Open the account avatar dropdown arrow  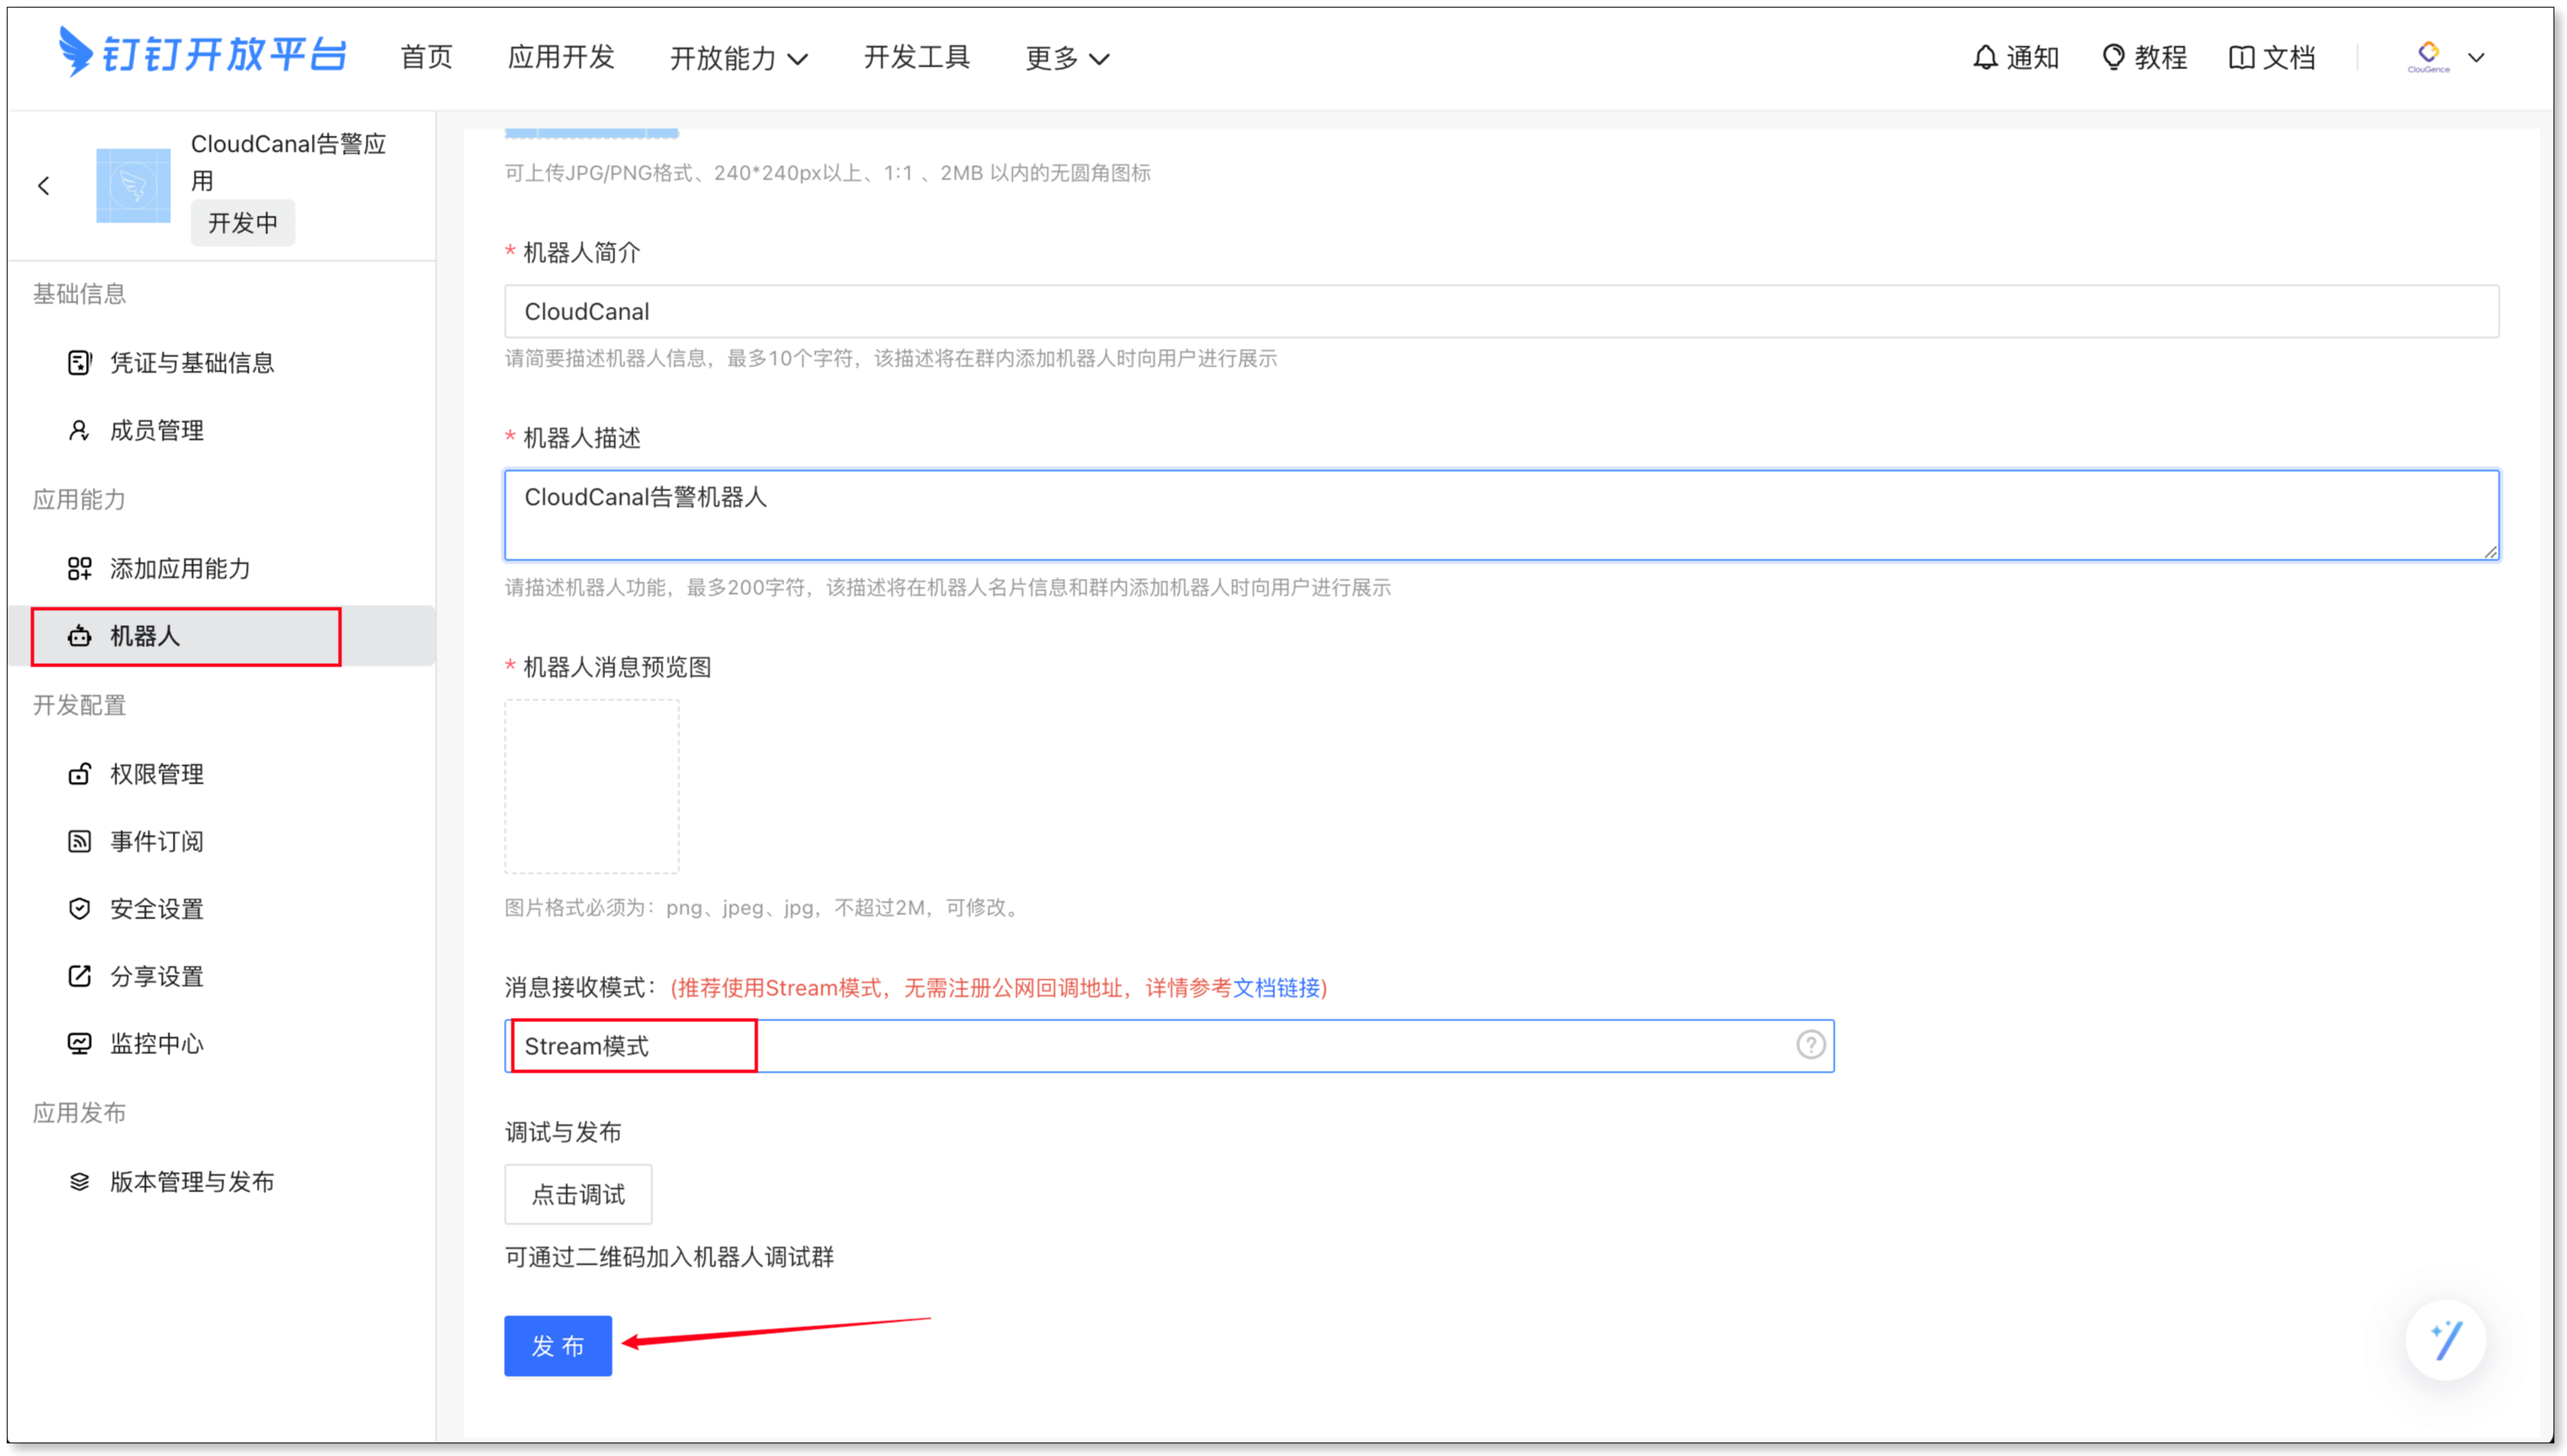[2476, 57]
